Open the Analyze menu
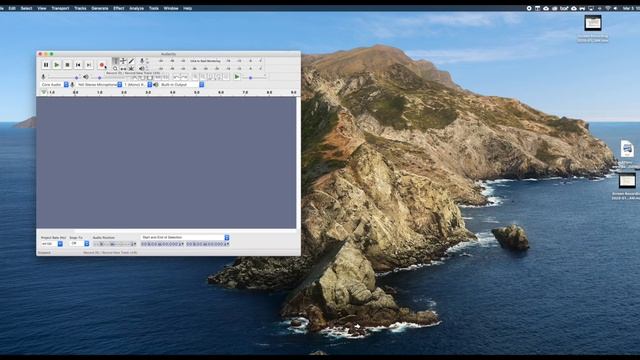This screenshot has height=360, width=640. point(136,8)
